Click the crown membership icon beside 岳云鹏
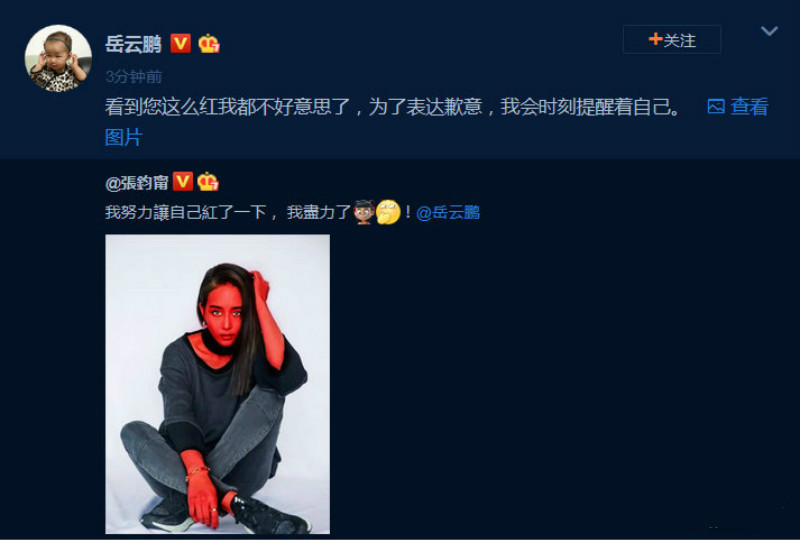Image resolution: width=800 pixels, height=540 pixels. [x=209, y=43]
